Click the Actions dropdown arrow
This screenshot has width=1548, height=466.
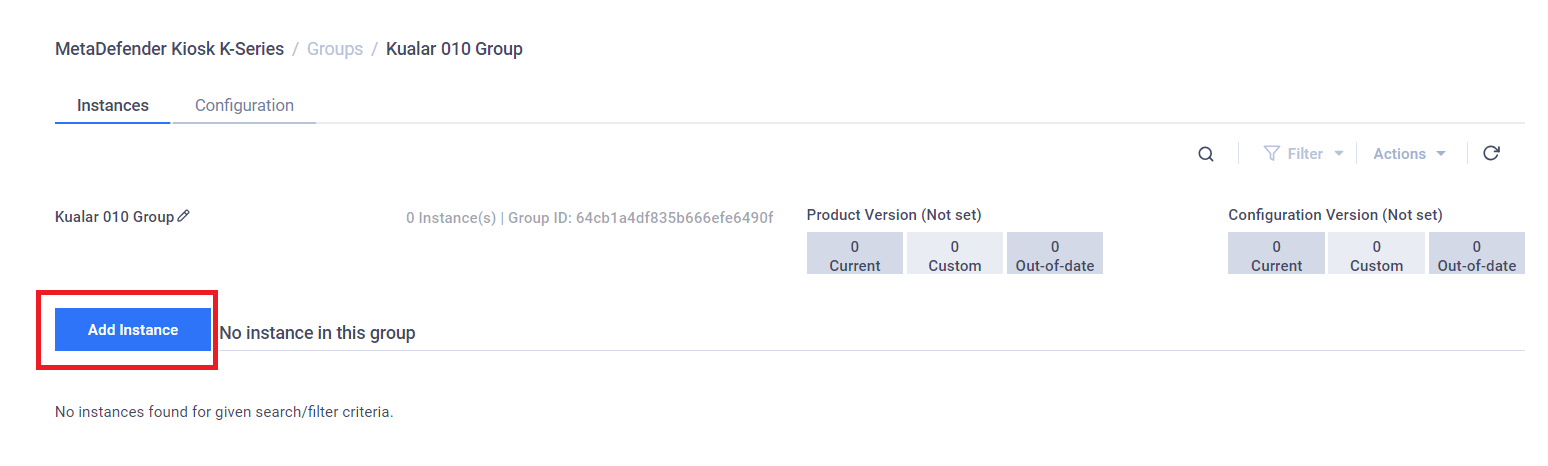(x=1441, y=154)
